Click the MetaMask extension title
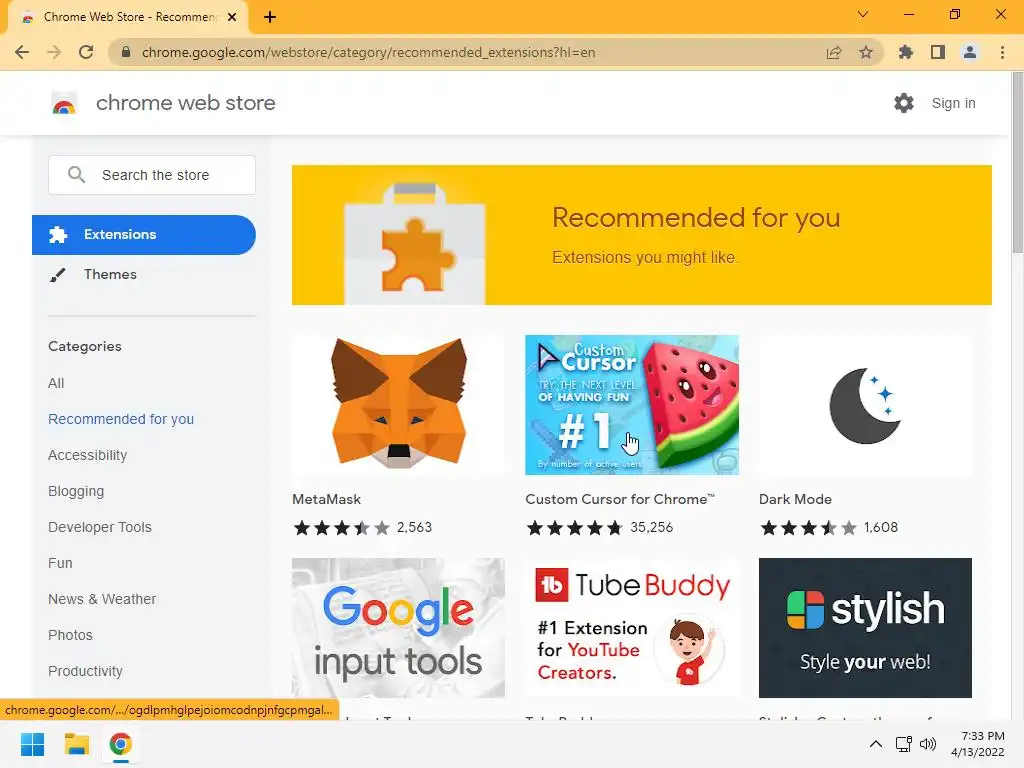The image size is (1024, 768). (327, 499)
